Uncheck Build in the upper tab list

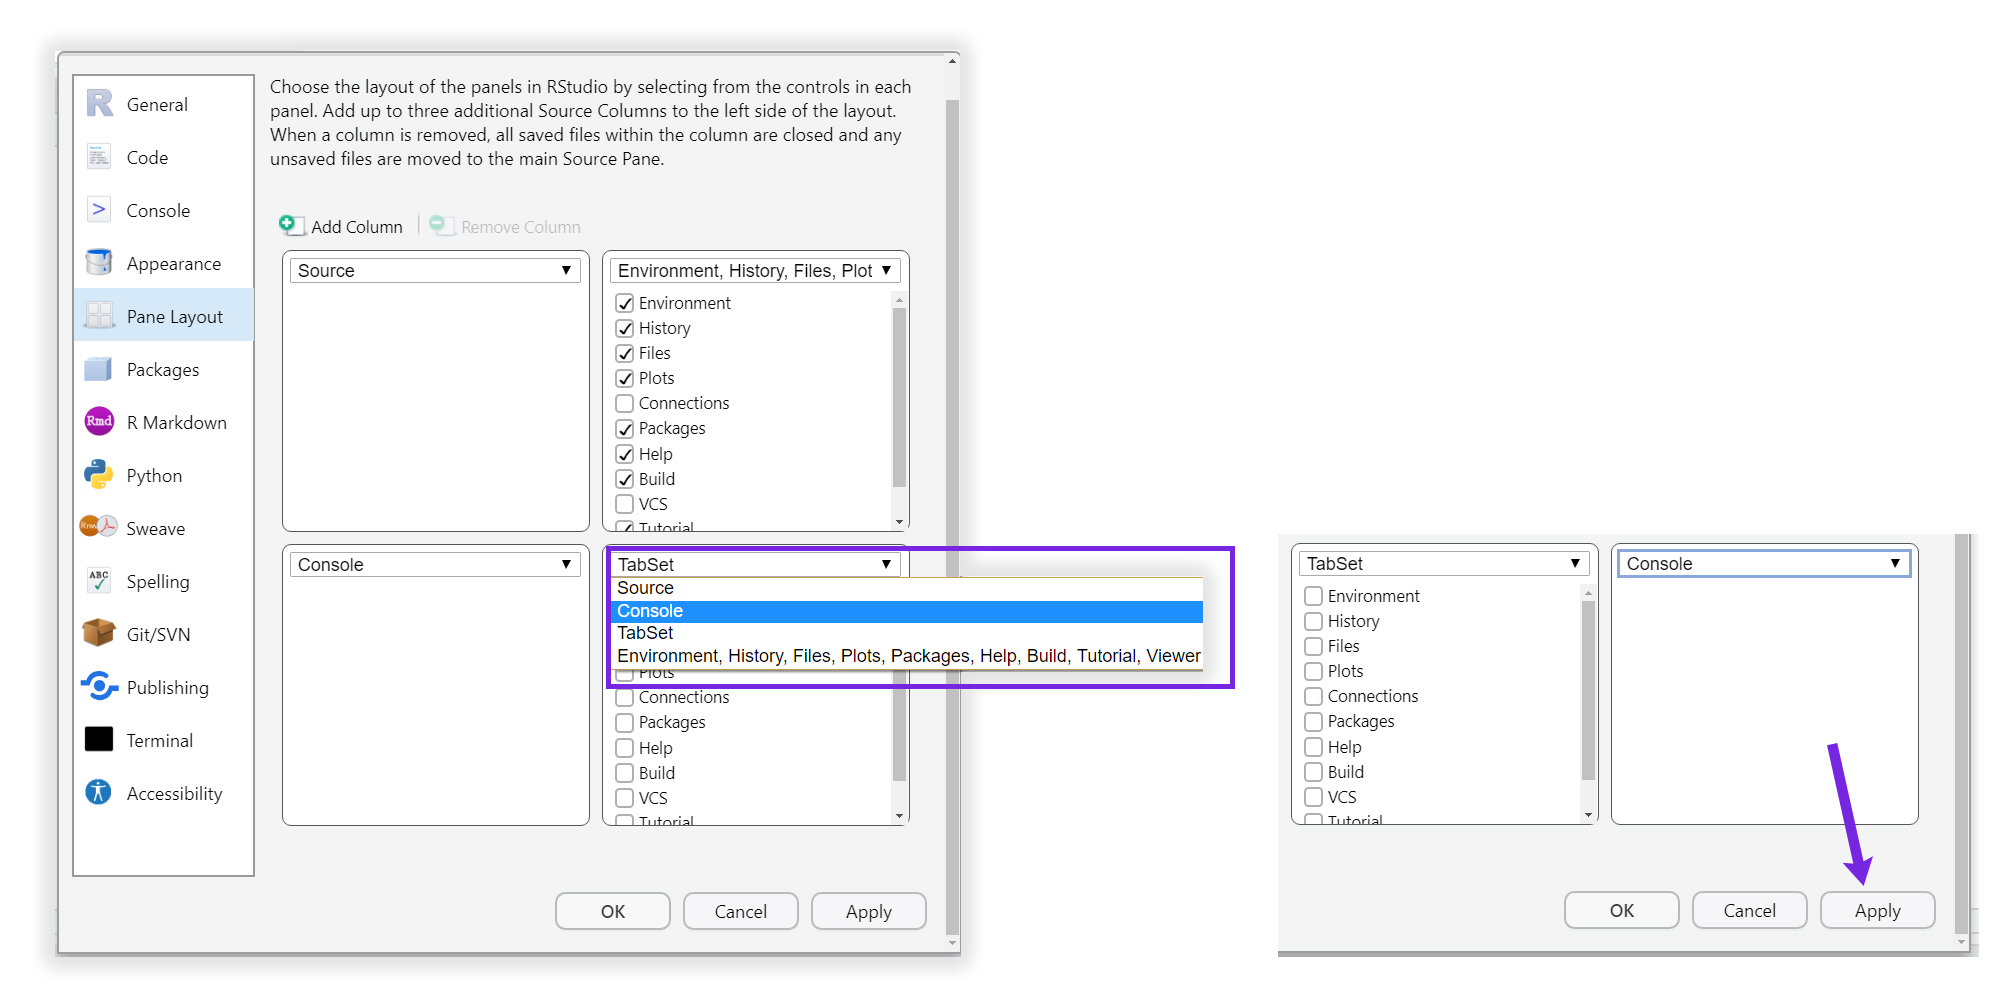point(625,479)
